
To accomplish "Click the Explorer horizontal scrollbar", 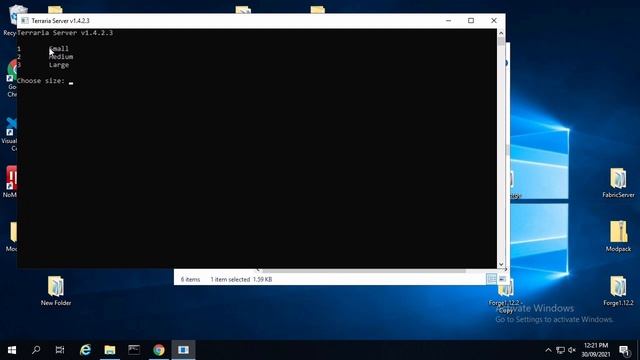I will click(363, 271).
